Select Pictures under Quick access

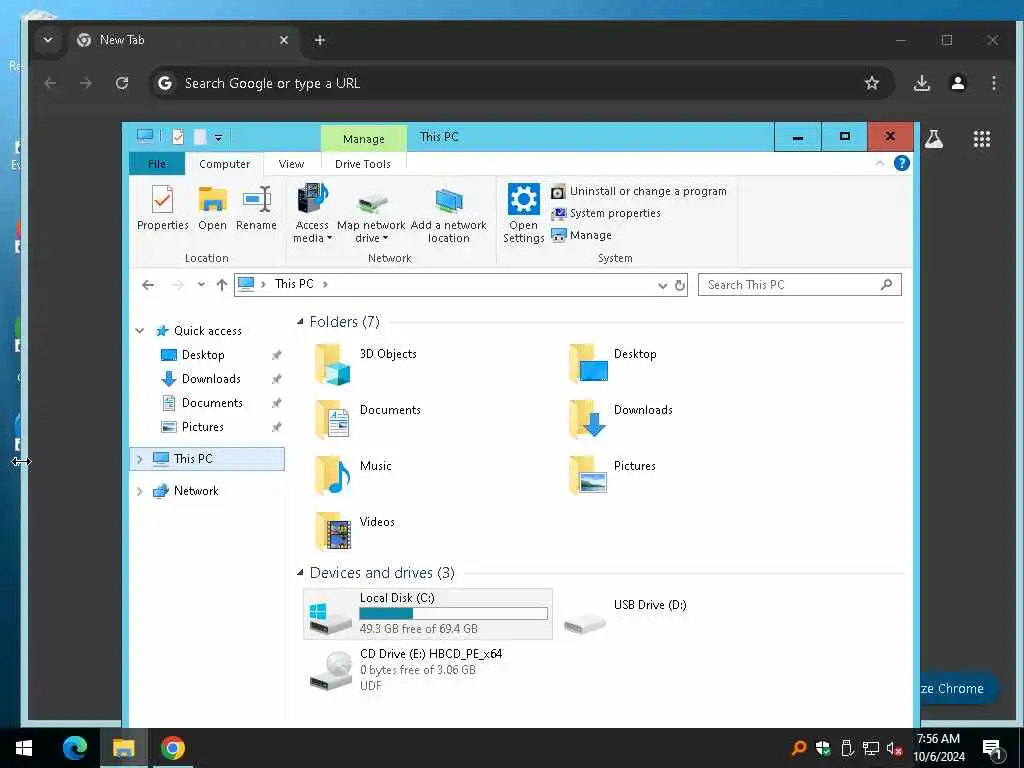[x=202, y=427]
